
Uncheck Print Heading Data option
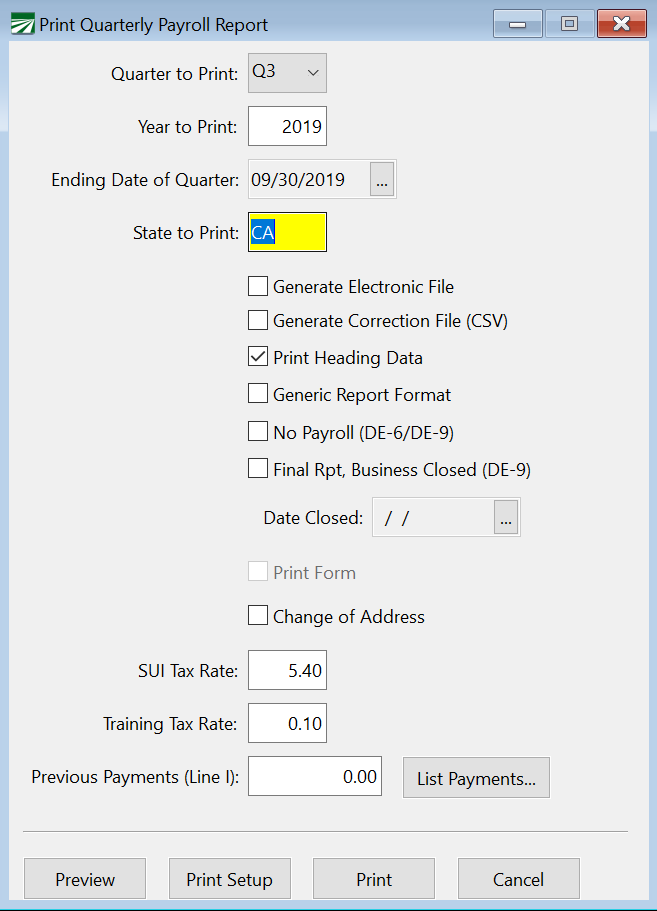click(x=258, y=357)
